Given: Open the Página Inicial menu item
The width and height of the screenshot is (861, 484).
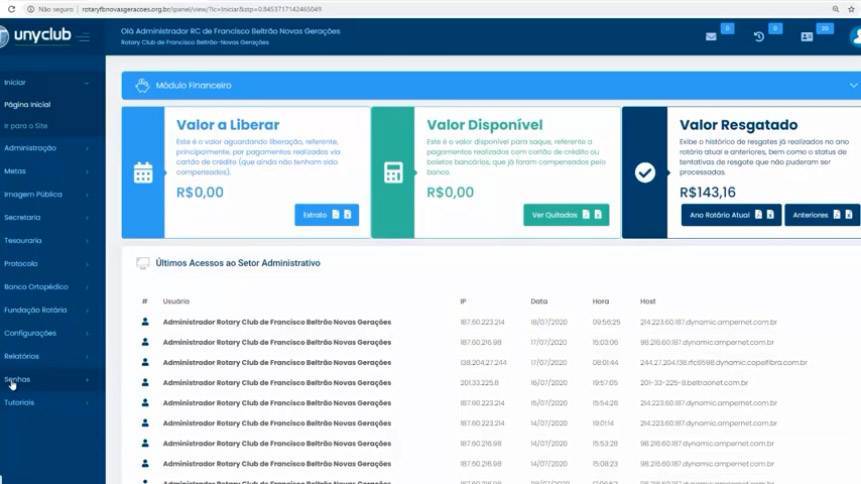Looking at the screenshot, I should [x=27, y=104].
